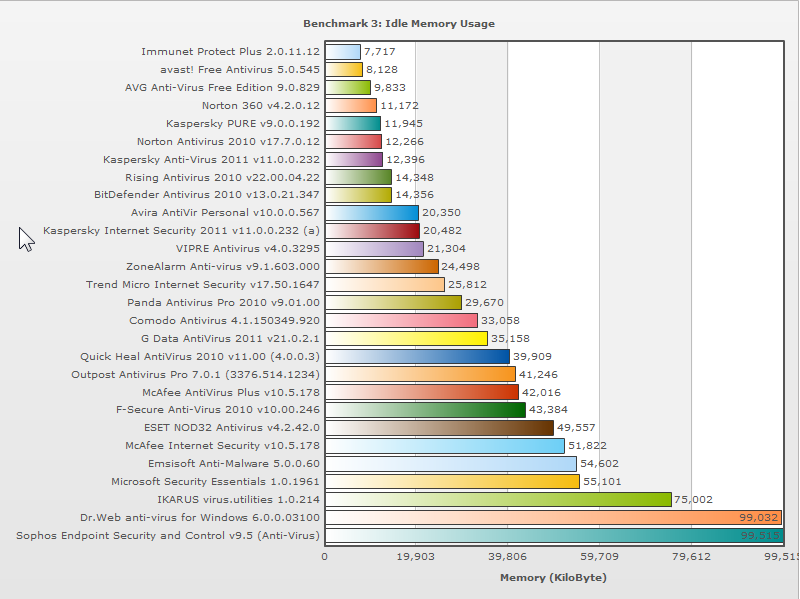Click the value 21,304

446,248
